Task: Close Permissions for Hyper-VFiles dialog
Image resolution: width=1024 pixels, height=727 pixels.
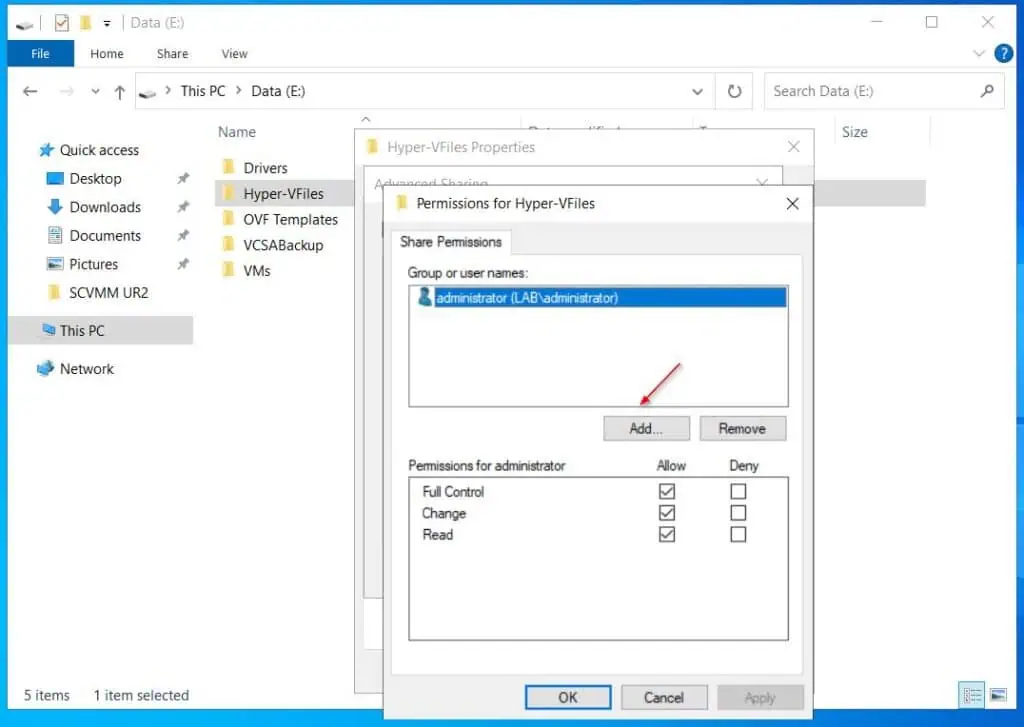Action: click(793, 204)
